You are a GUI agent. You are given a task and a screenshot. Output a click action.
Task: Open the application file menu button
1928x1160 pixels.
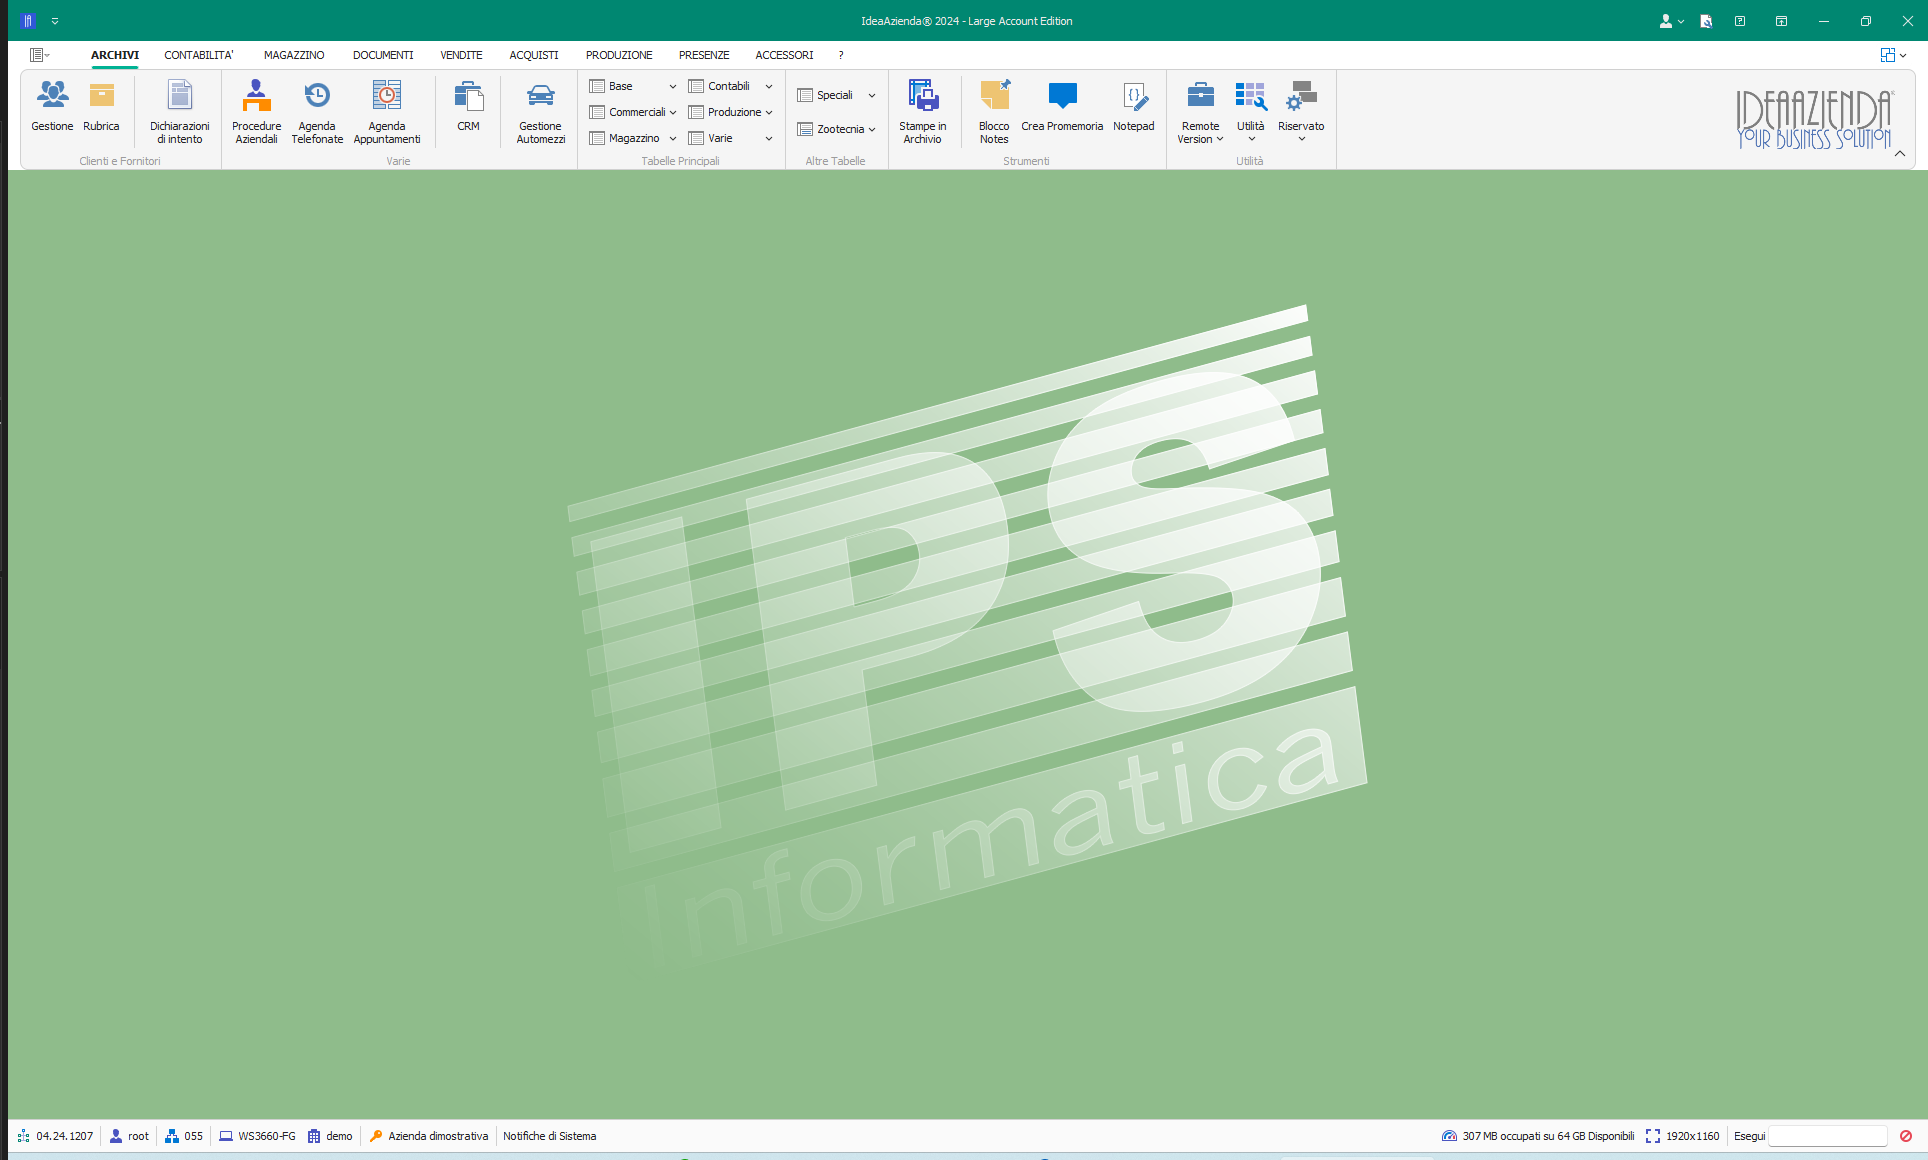tap(40, 55)
